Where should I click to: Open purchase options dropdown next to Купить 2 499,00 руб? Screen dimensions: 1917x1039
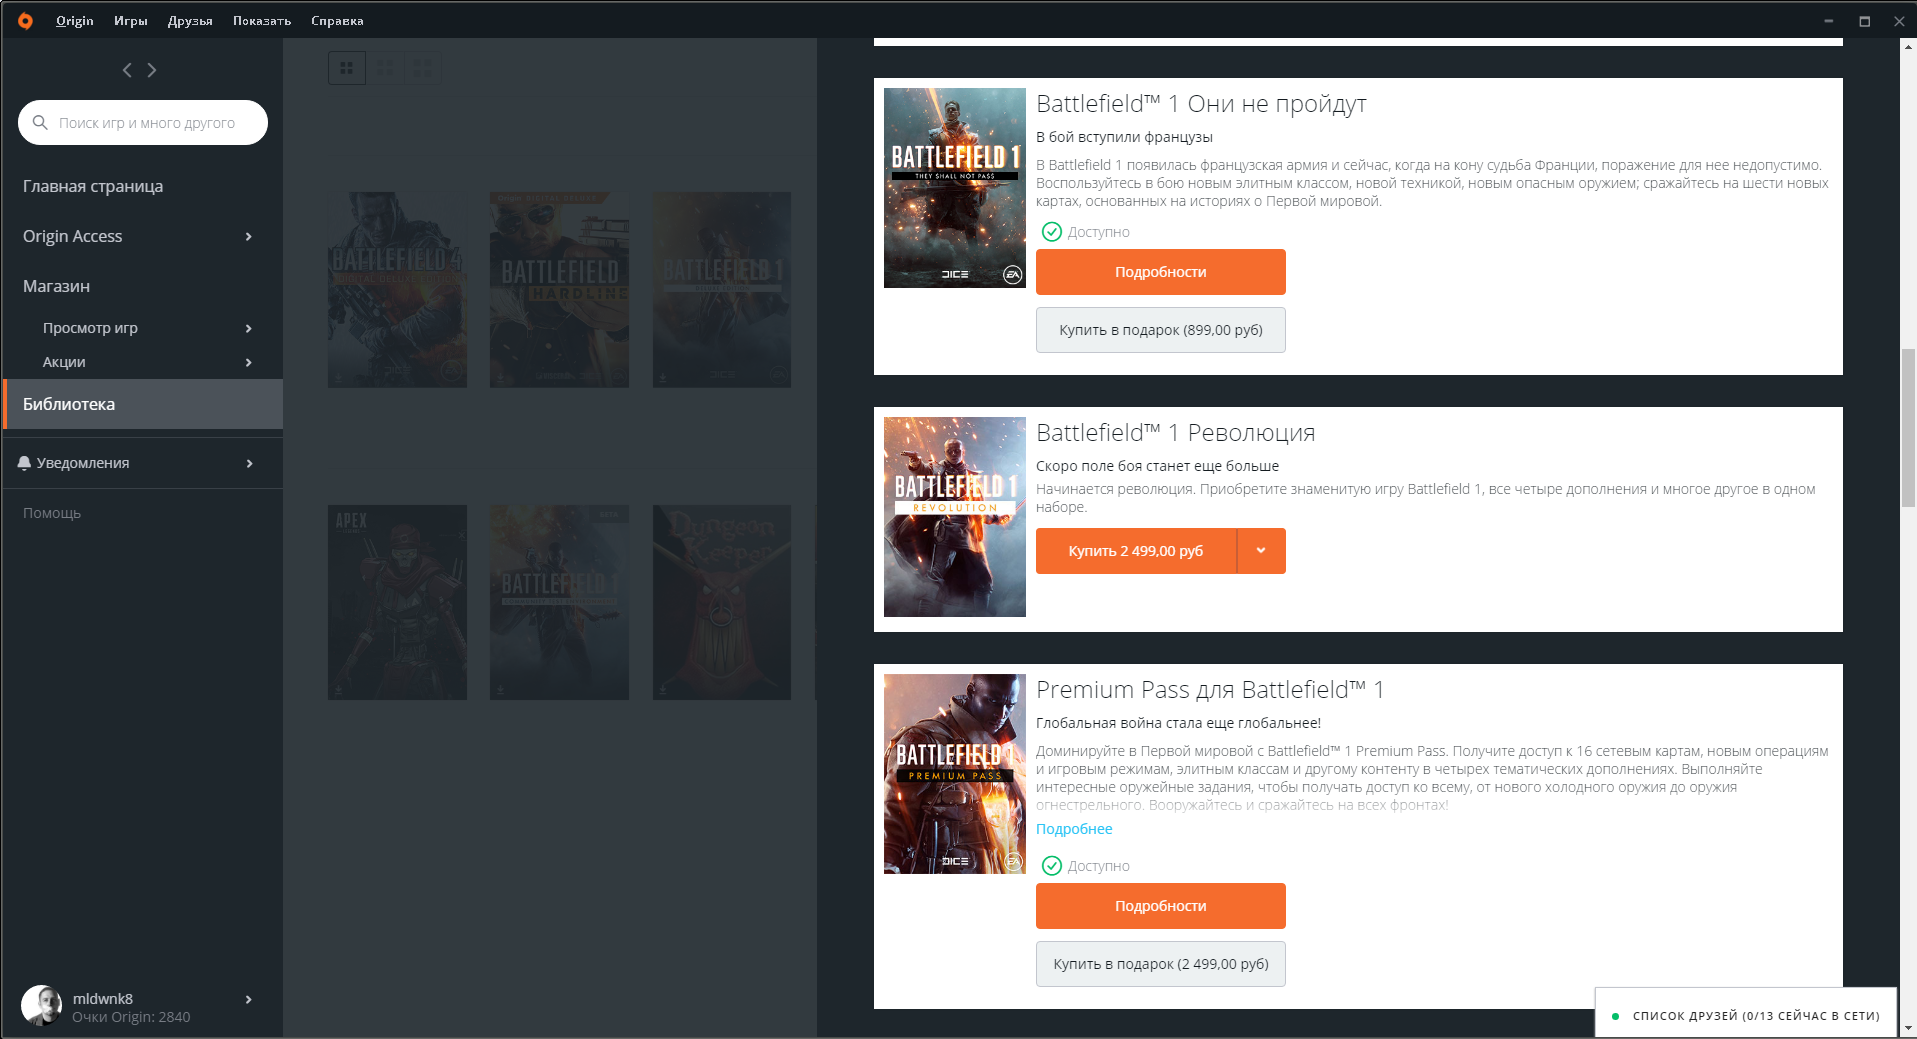[1261, 551]
